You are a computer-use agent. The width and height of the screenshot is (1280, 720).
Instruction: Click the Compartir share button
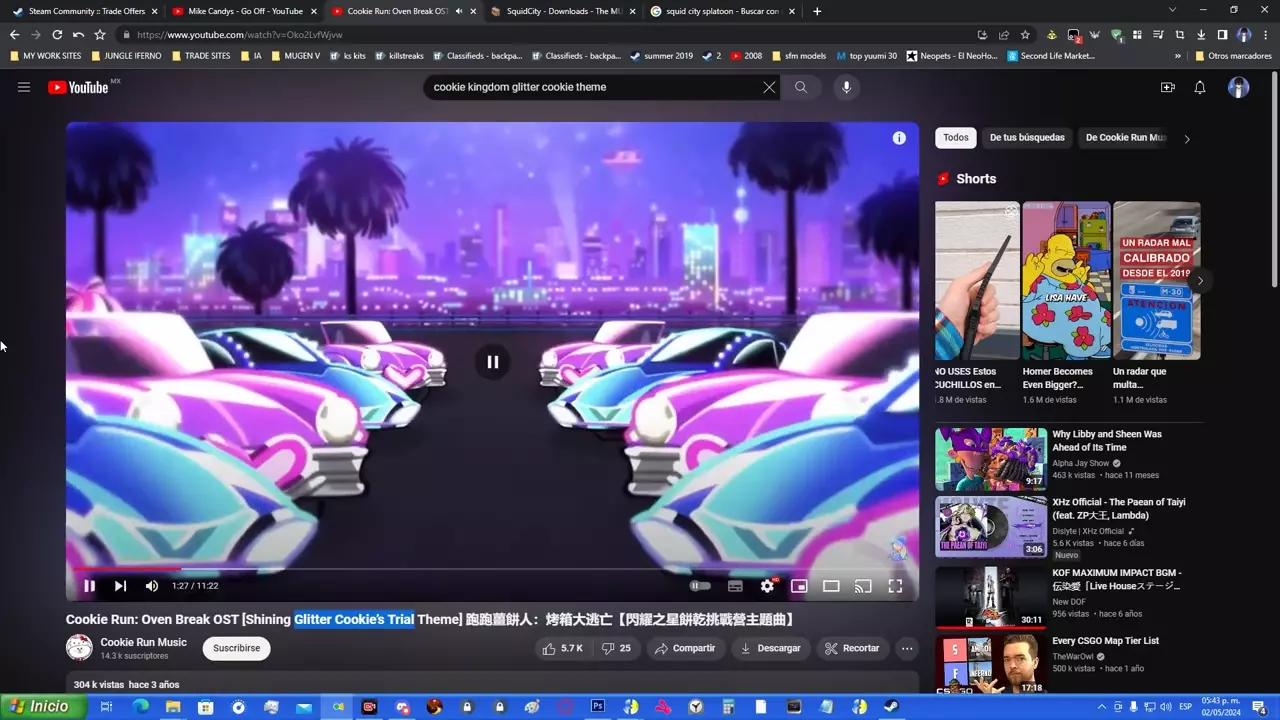pyautogui.click(x=685, y=648)
